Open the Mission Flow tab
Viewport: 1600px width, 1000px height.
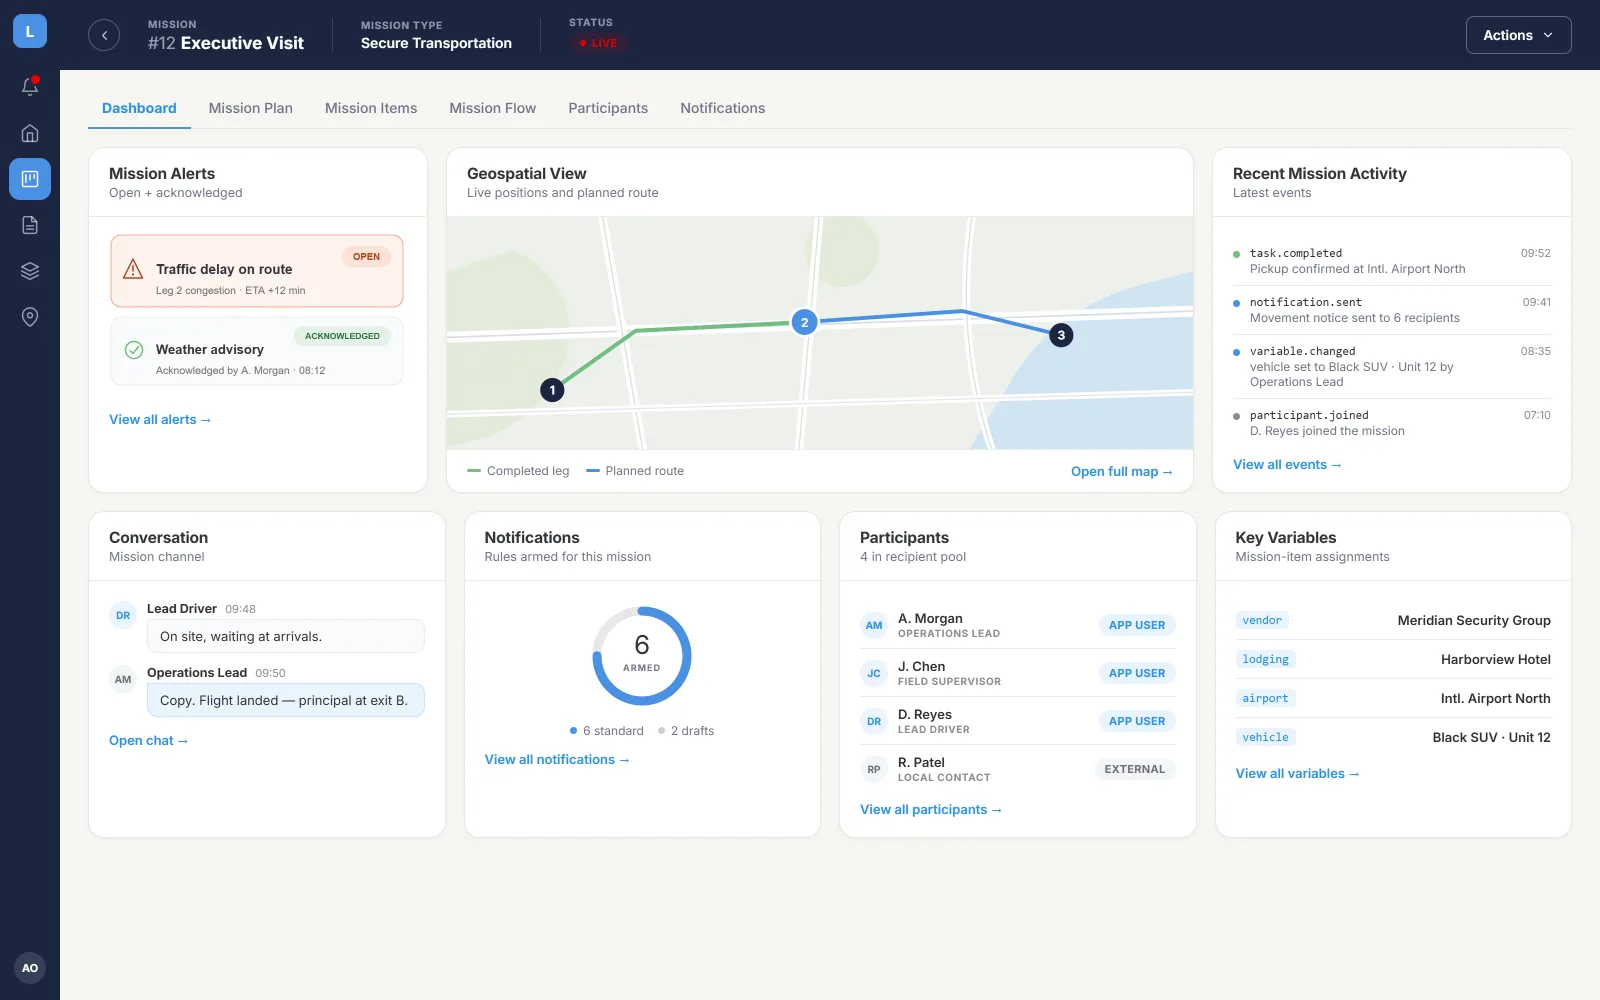click(493, 108)
